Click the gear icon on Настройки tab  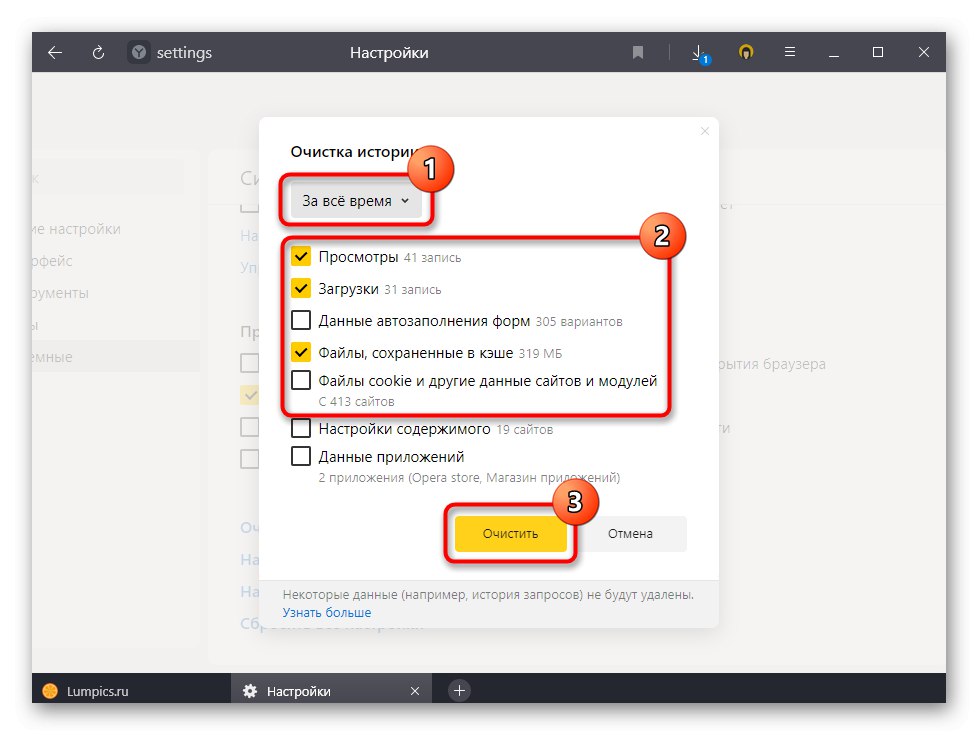(249, 691)
